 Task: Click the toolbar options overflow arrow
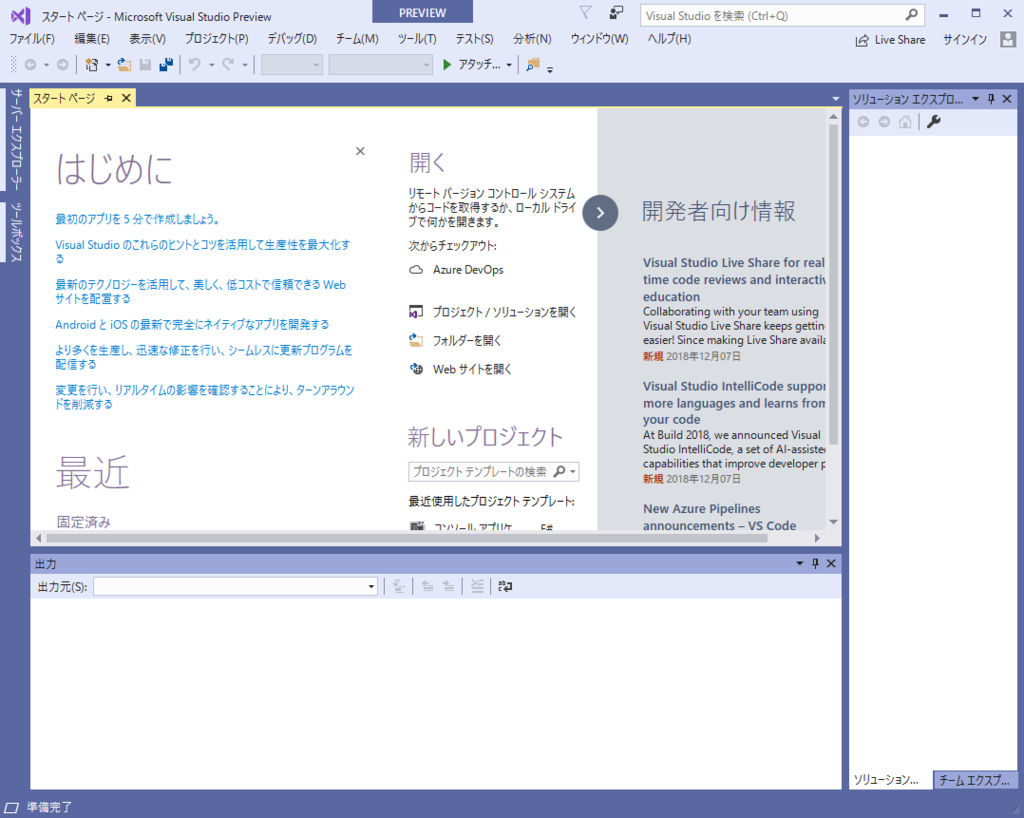click(x=550, y=68)
